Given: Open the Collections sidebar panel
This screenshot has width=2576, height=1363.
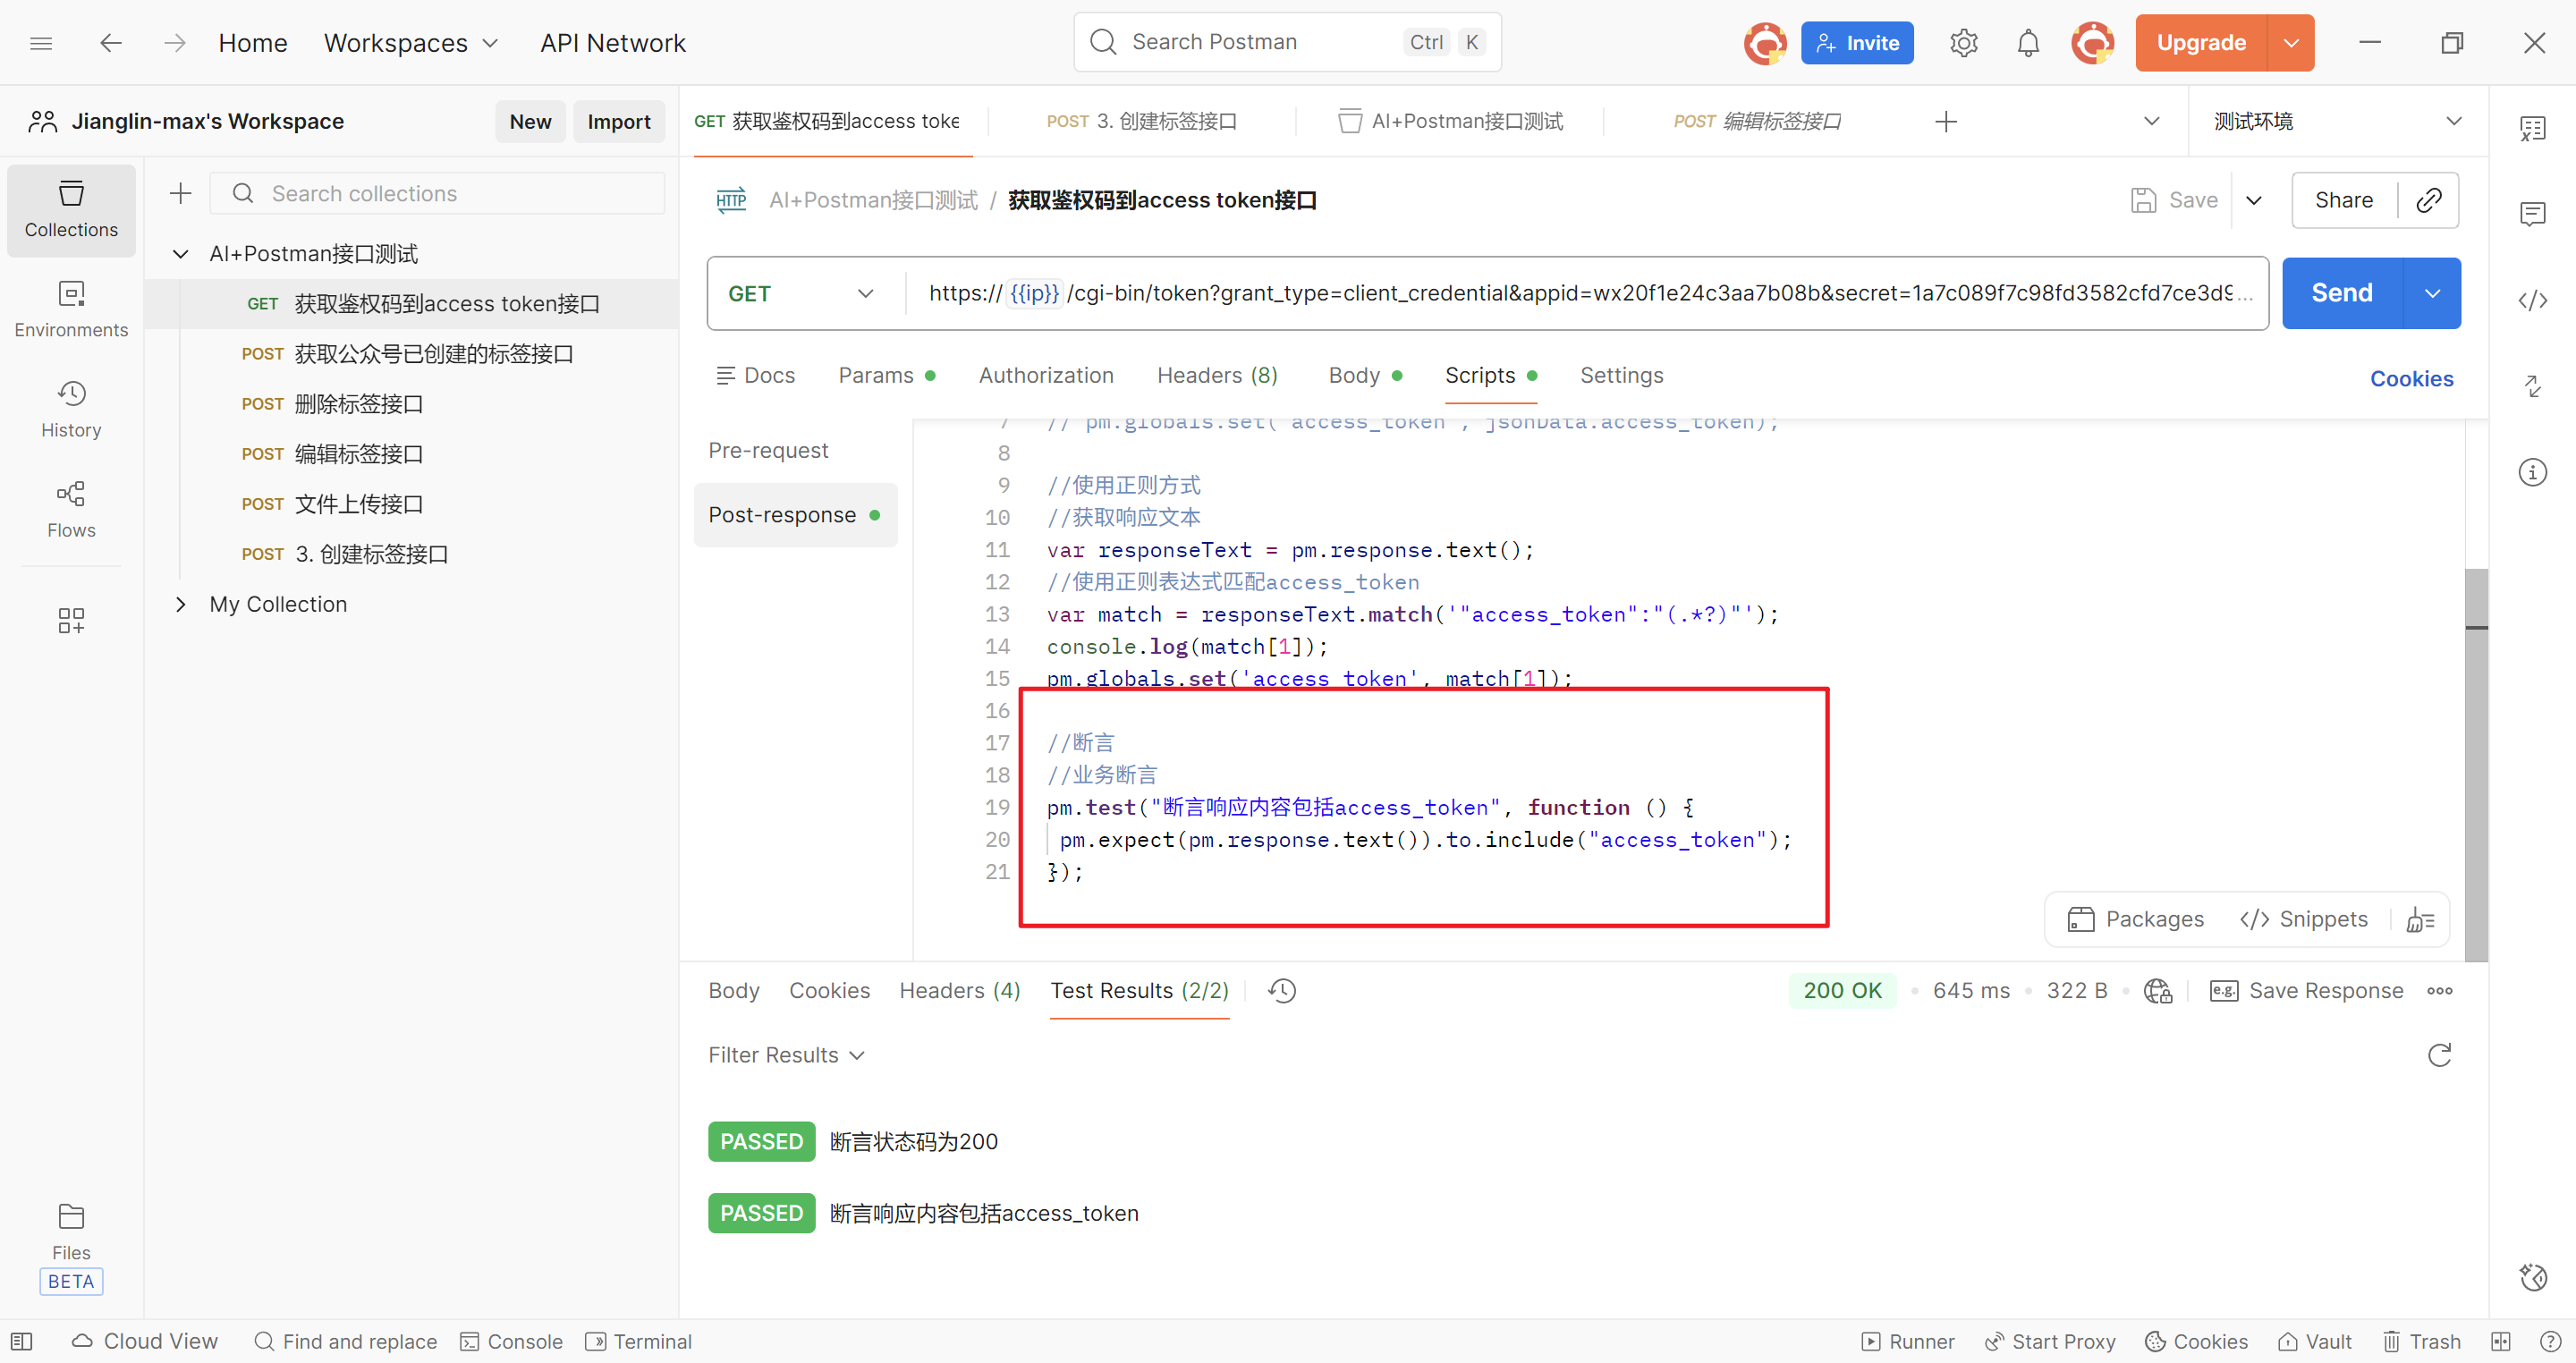Looking at the screenshot, I should coord(71,210).
